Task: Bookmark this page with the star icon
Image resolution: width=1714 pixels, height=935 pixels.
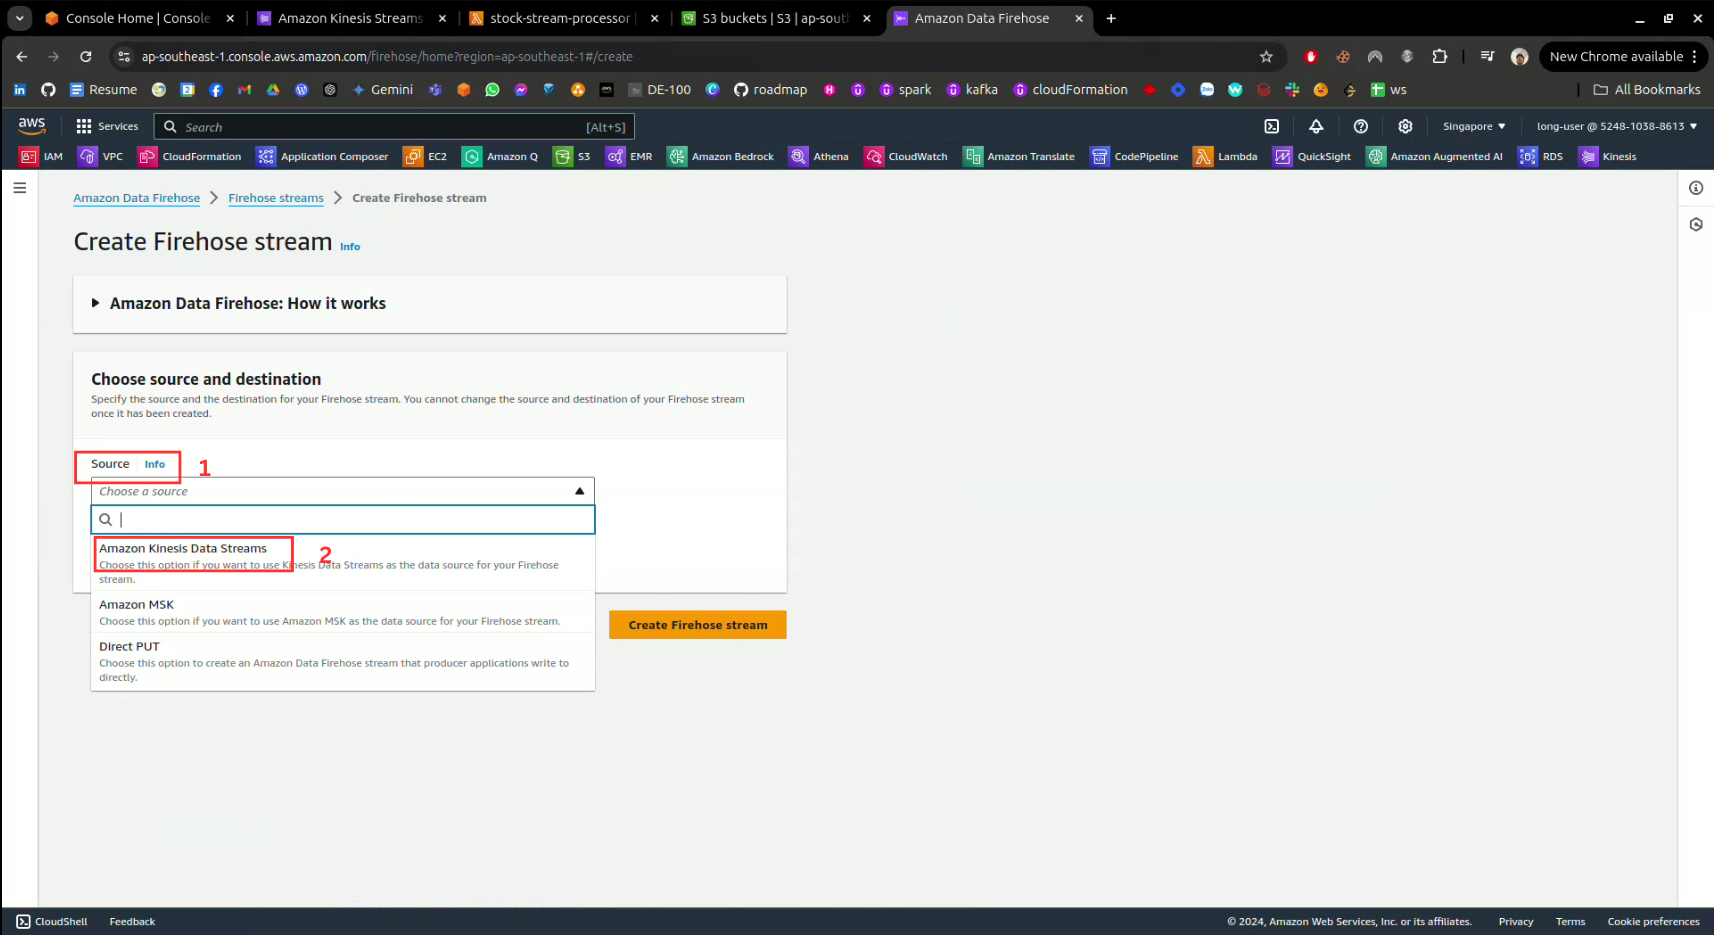Action: [1266, 57]
